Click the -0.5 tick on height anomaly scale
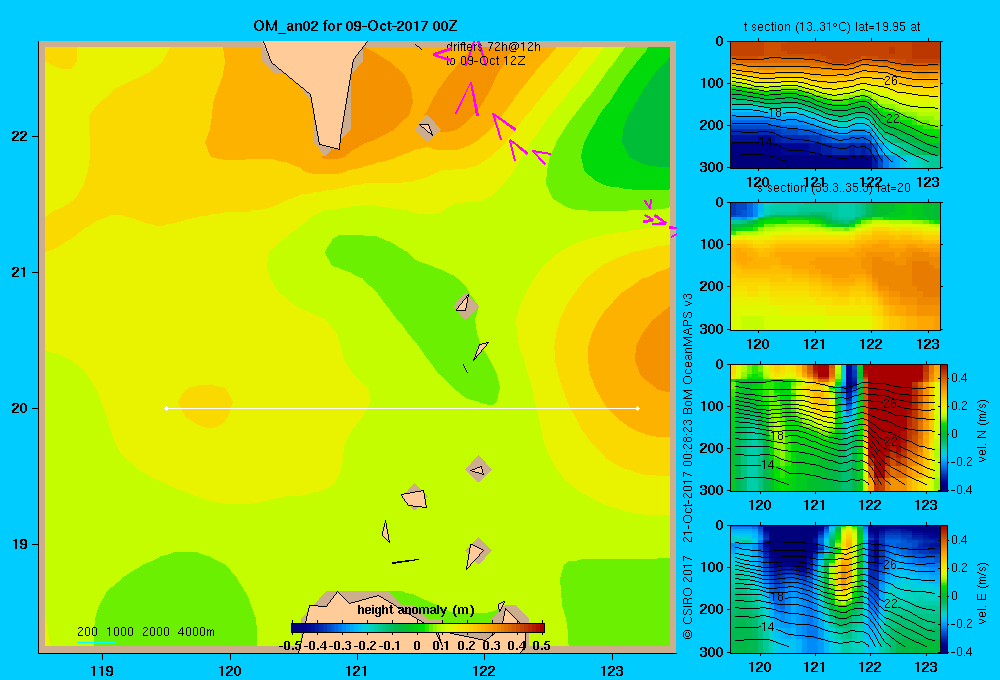Viewport: 1000px width, 680px height. tap(290, 646)
